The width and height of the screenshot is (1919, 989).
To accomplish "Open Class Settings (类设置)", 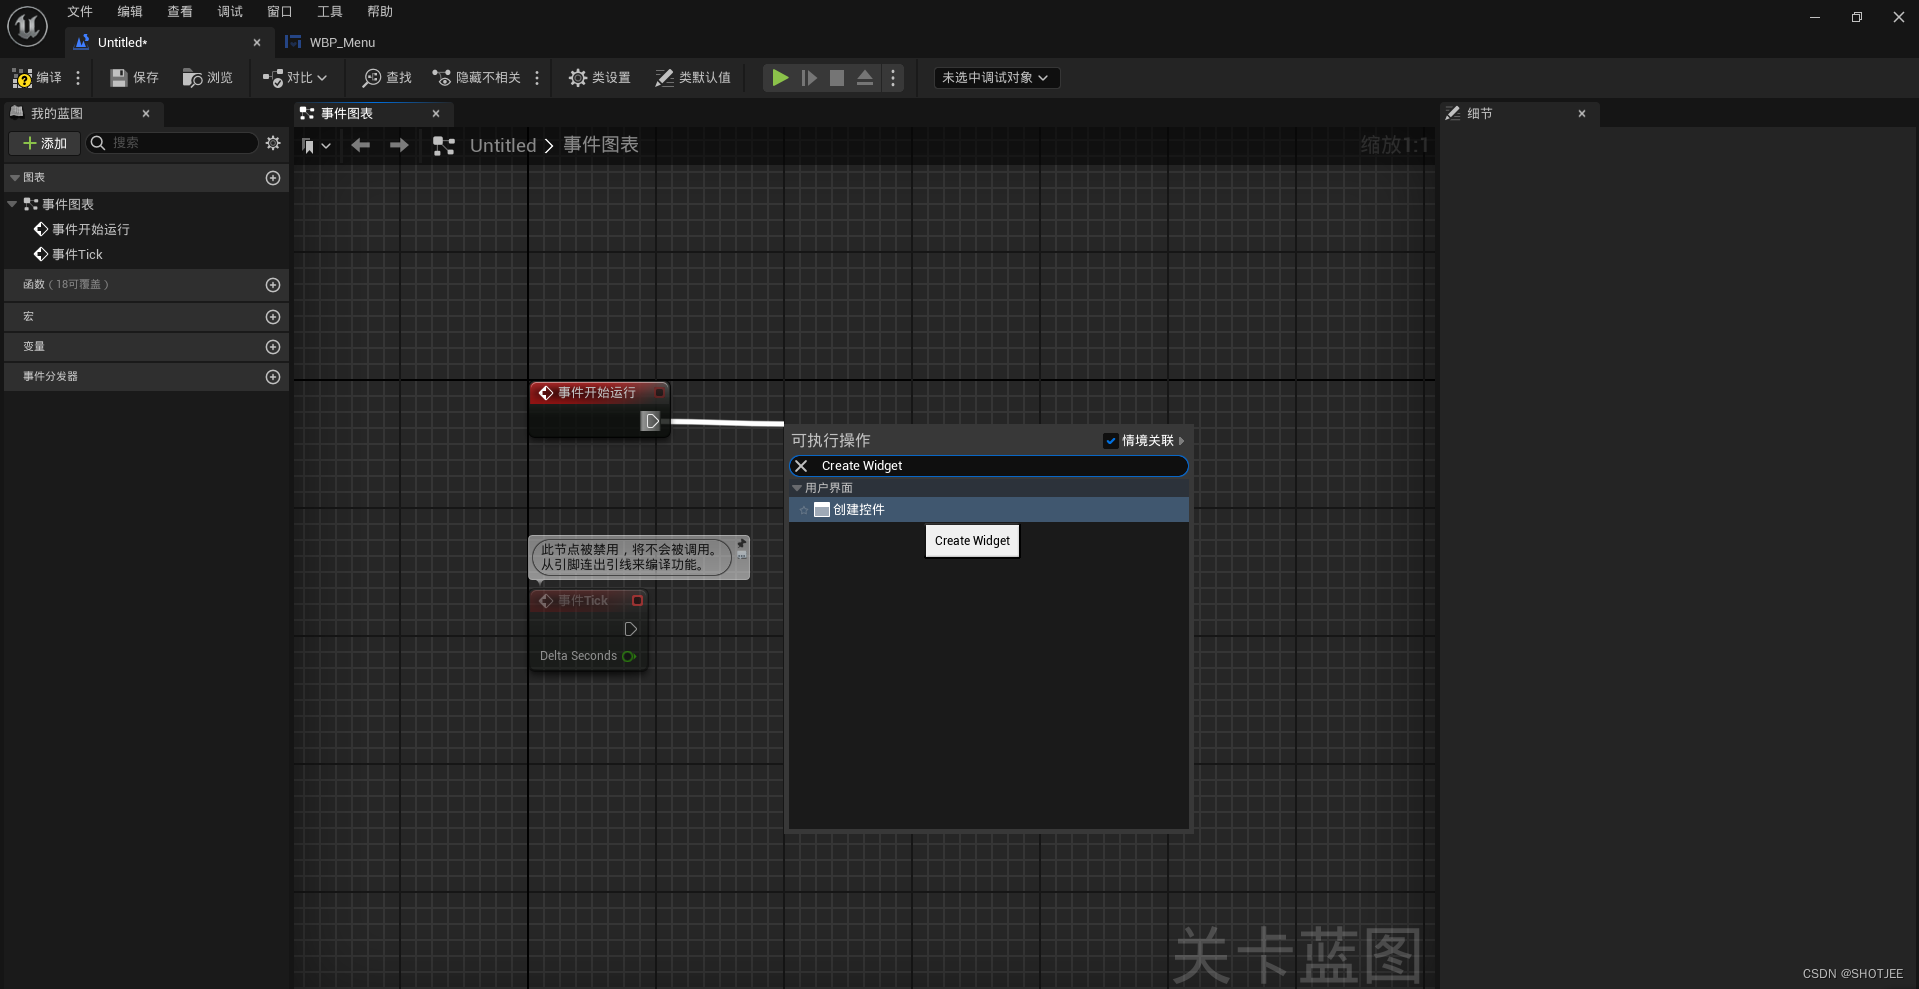I will (x=599, y=77).
